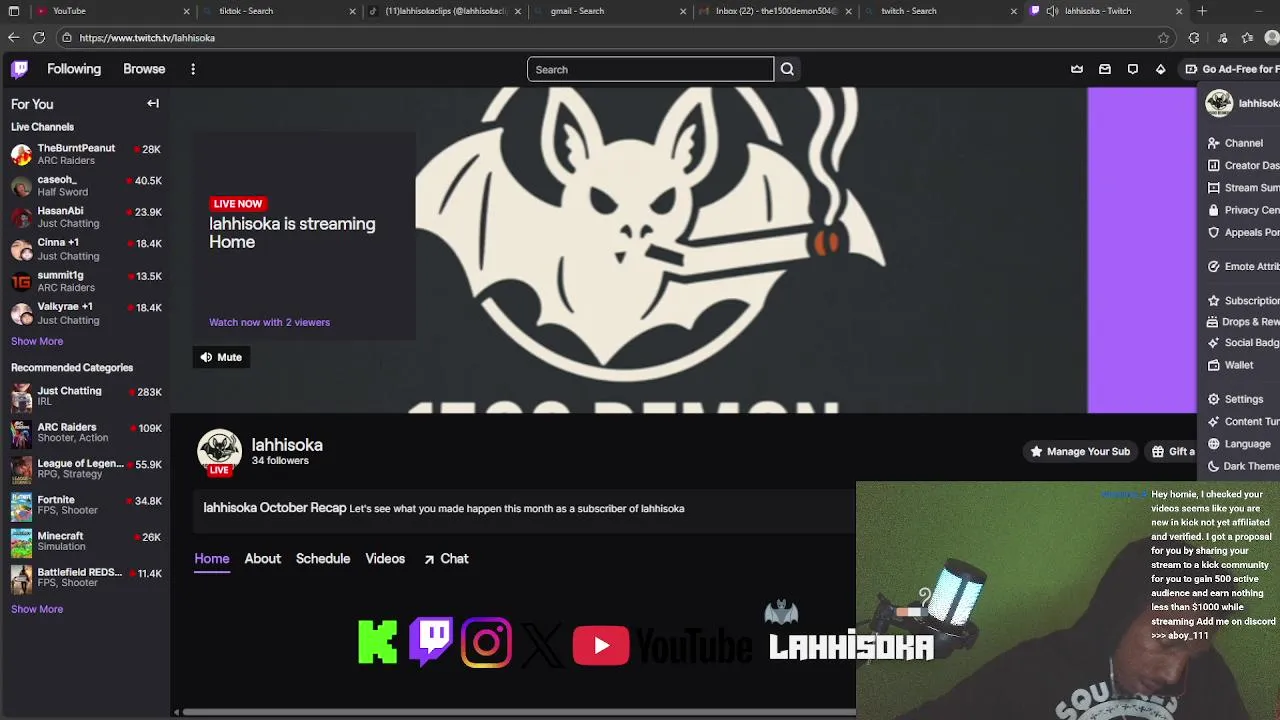Open Valkyrae +1 live channel
The width and height of the screenshot is (1280, 720).
[x=85, y=313]
